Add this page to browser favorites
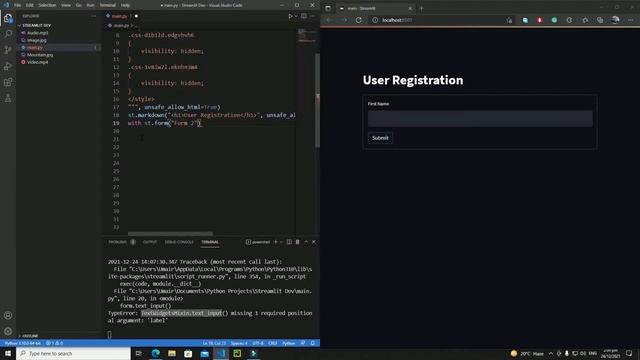This screenshot has height=360, width=640. point(509,20)
